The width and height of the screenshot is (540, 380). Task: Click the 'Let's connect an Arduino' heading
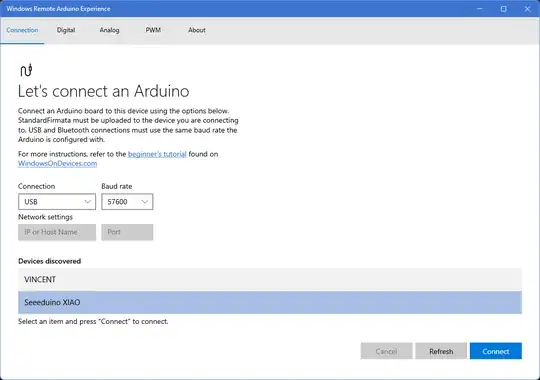pyautogui.click(x=103, y=92)
